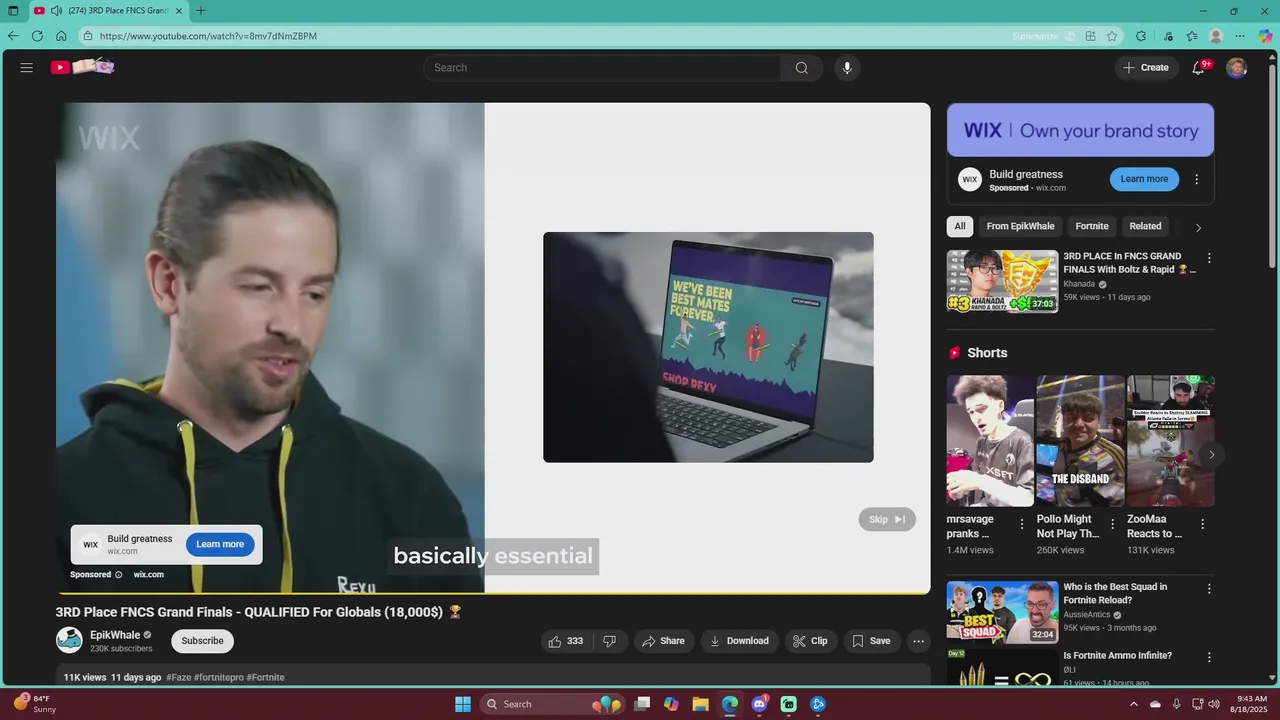The image size is (1280, 720).
Task: Open options for Best Squad video
Action: point(1208,589)
